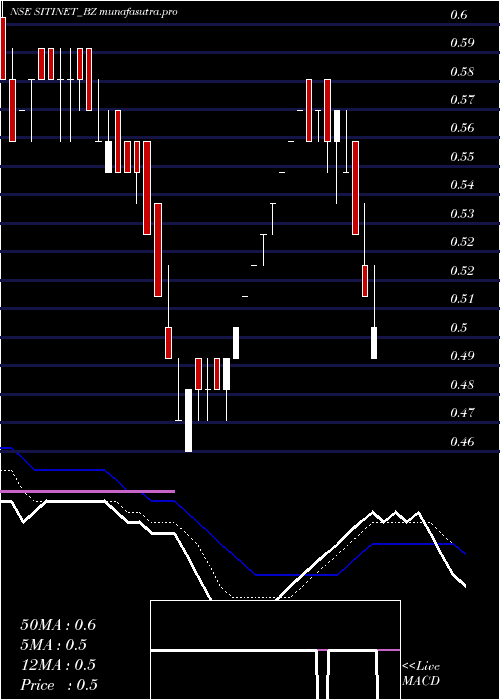Image resolution: width=500 pixels, height=700 pixels.
Task: Click the 0.58 price axis label
Action: pos(461,71)
